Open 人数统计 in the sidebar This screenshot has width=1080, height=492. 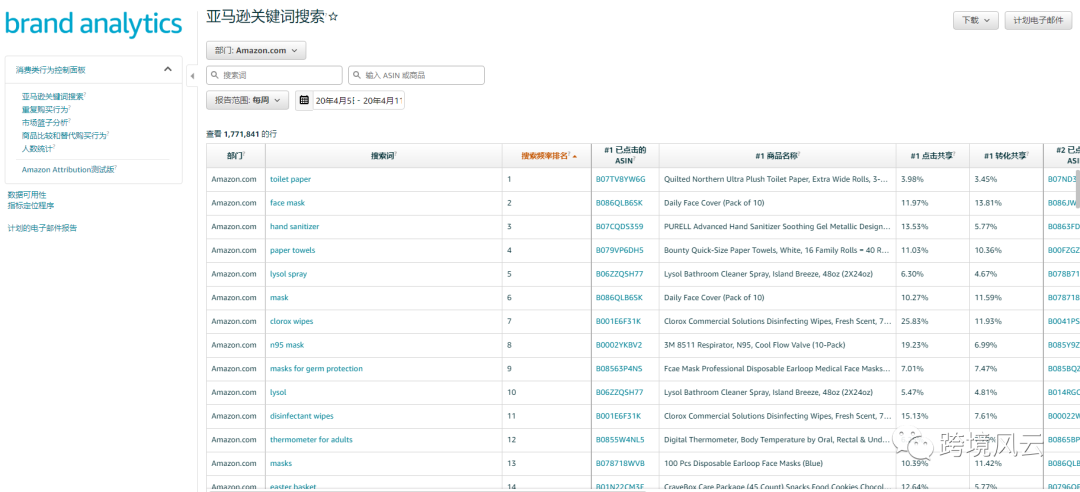pyautogui.click(x=38, y=148)
